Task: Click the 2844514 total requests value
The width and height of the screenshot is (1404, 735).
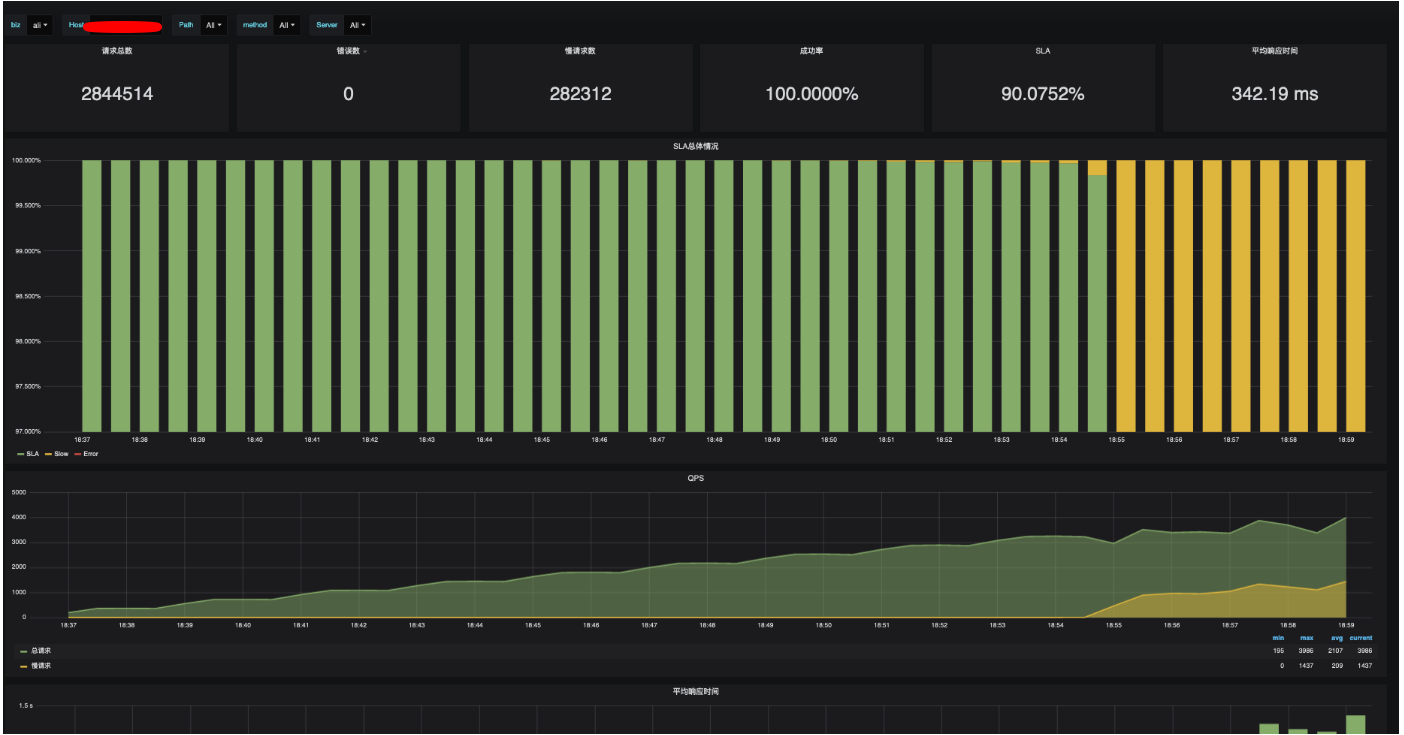Action: click(x=117, y=94)
